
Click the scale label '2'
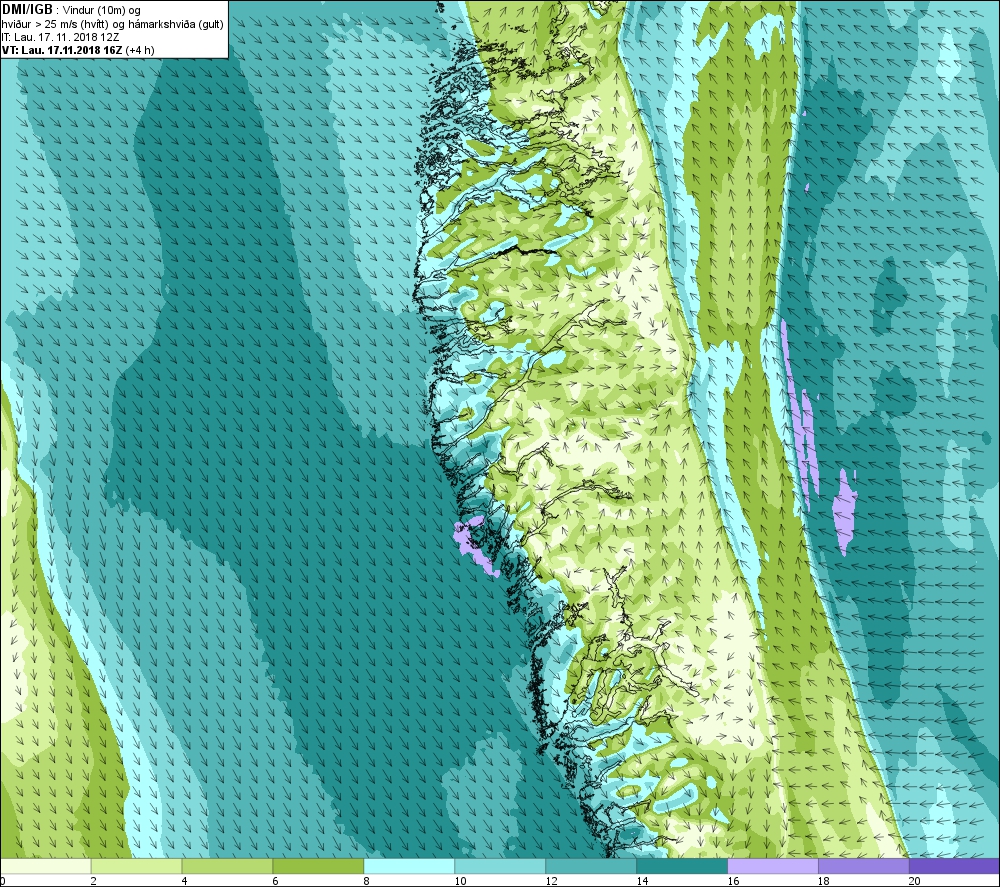point(94,881)
